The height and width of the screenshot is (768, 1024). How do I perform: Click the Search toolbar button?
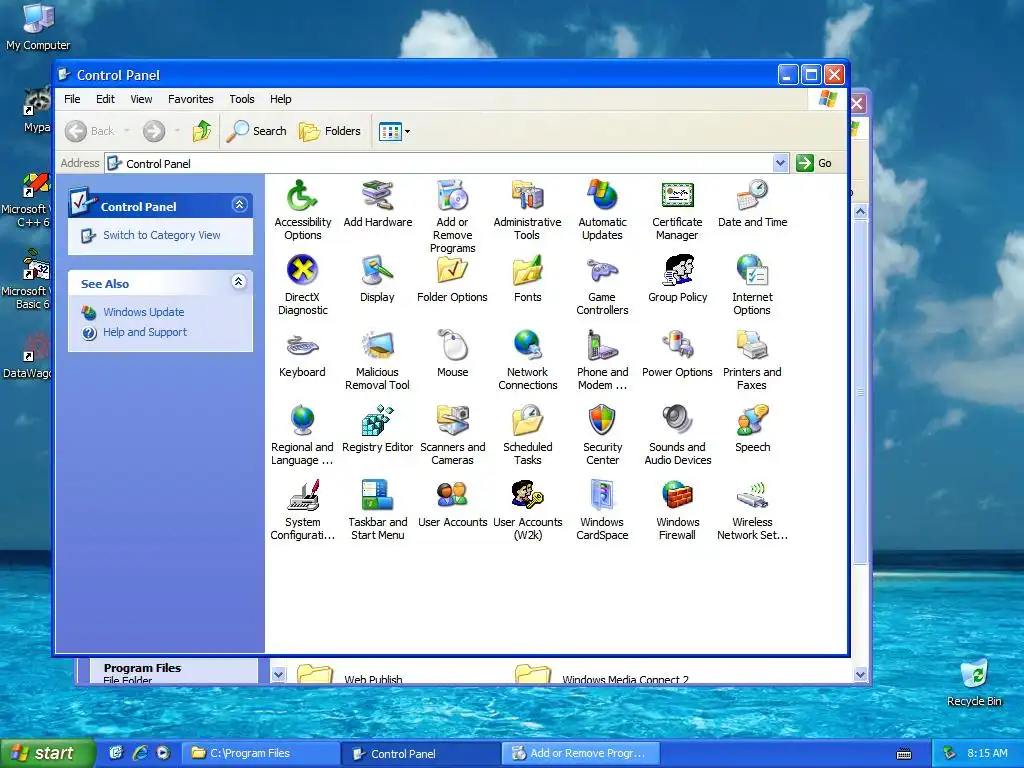pos(257,131)
